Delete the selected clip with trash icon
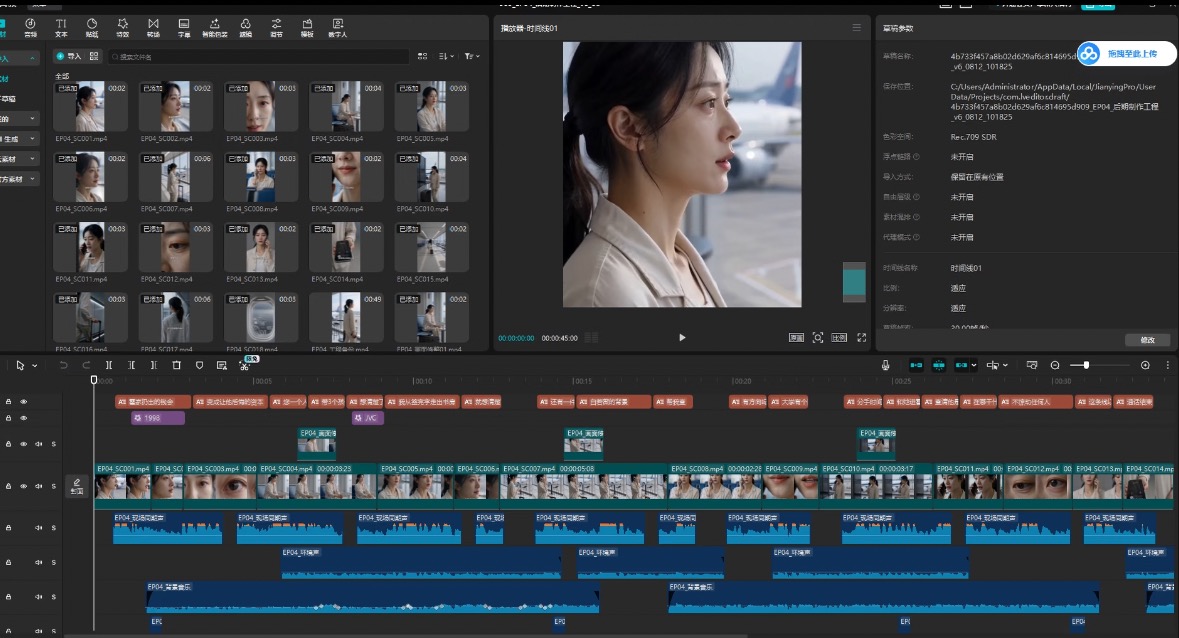The image size is (1179, 638). (177, 365)
